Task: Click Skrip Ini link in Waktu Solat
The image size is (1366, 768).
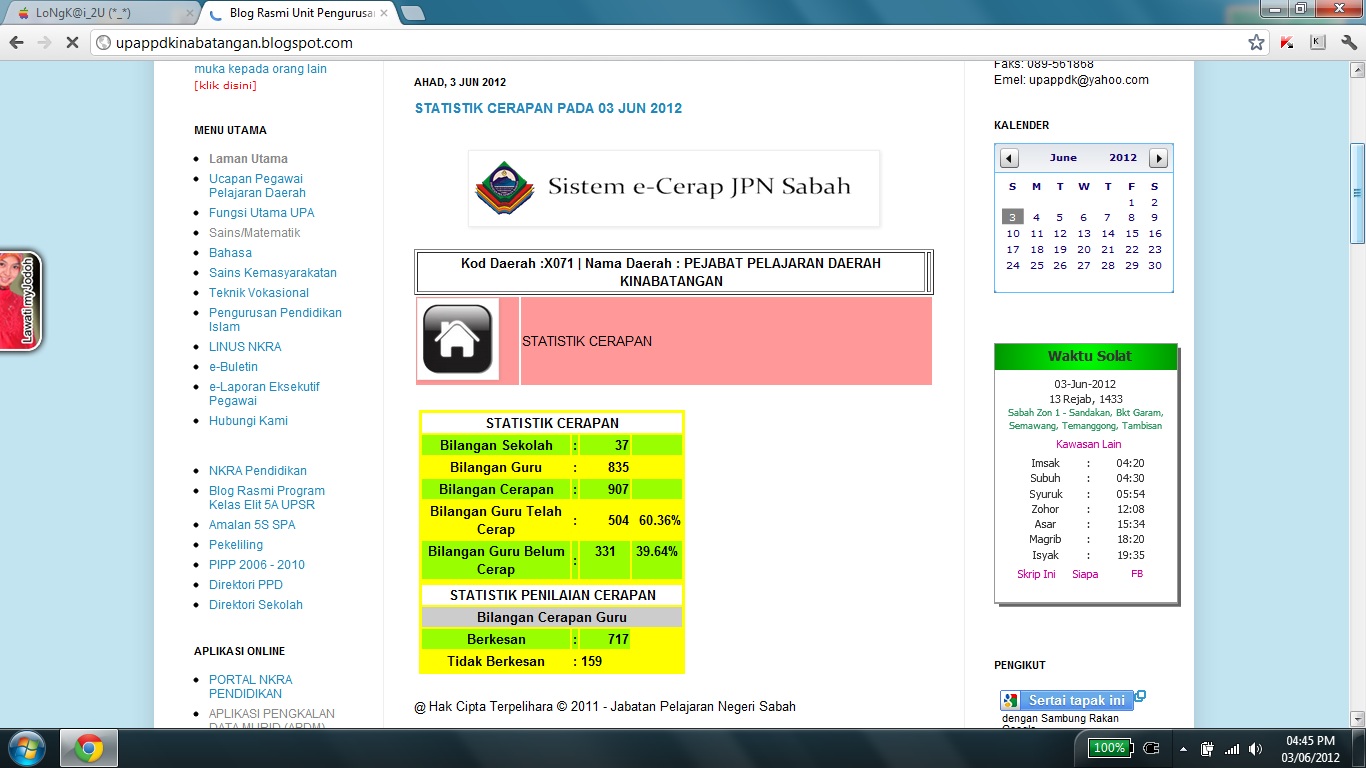Action: pyautogui.click(x=1036, y=574)
